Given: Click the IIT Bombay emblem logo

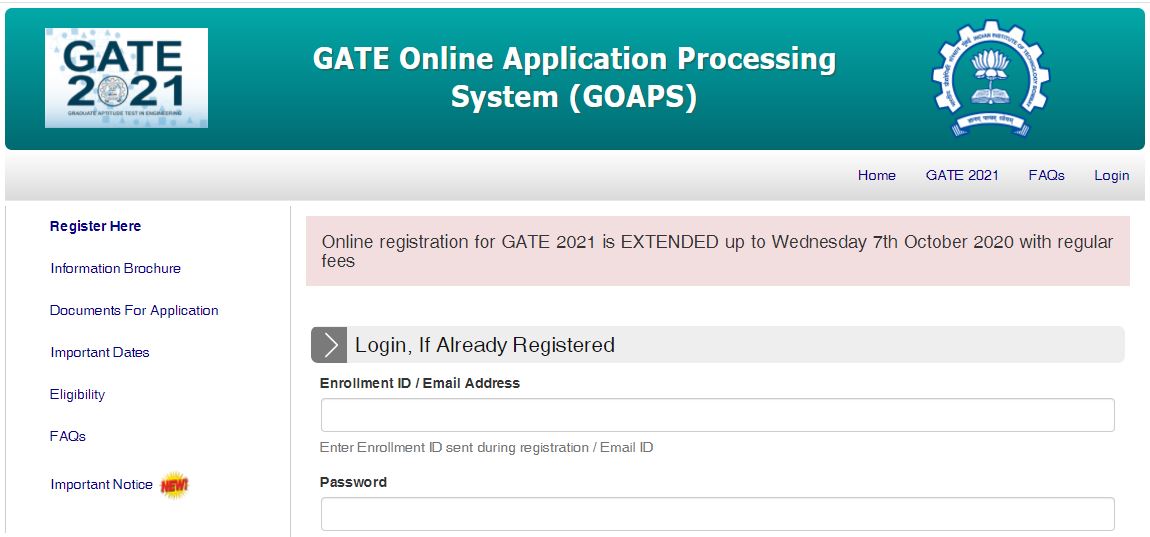Looking at the screenshot, I should (990, 78).
